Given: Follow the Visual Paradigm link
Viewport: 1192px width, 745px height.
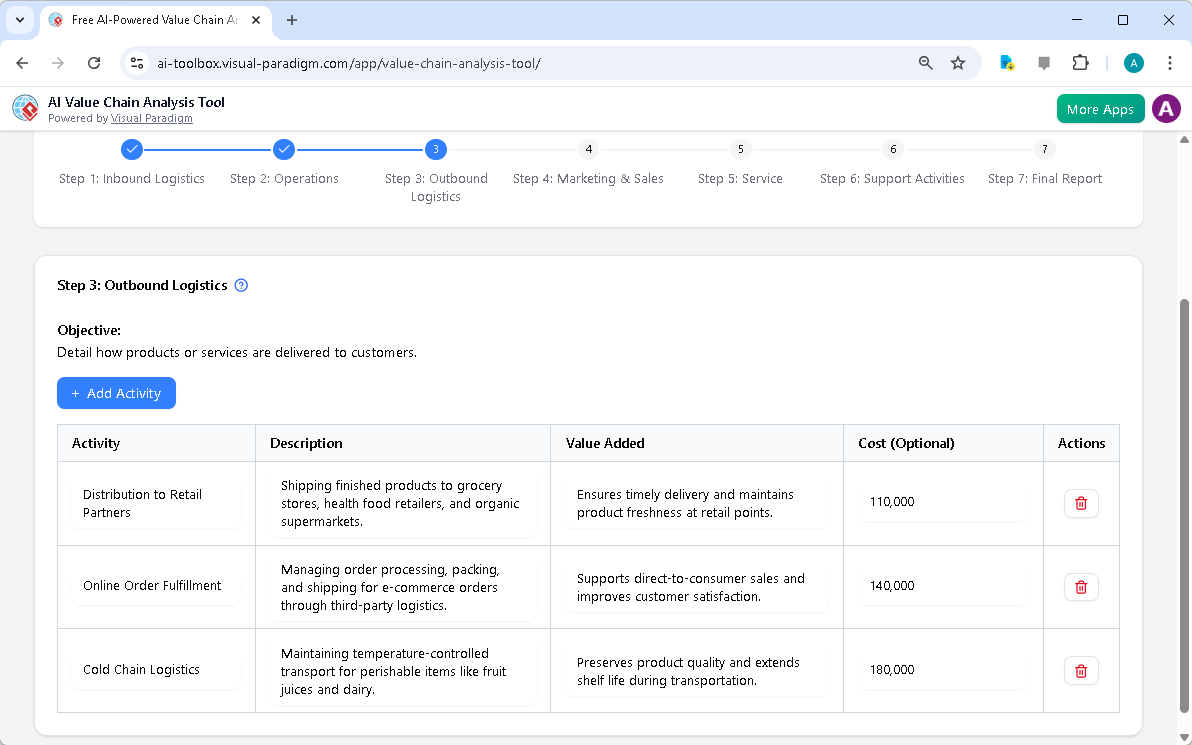Looking at the screenshot, I should point(152,118).
